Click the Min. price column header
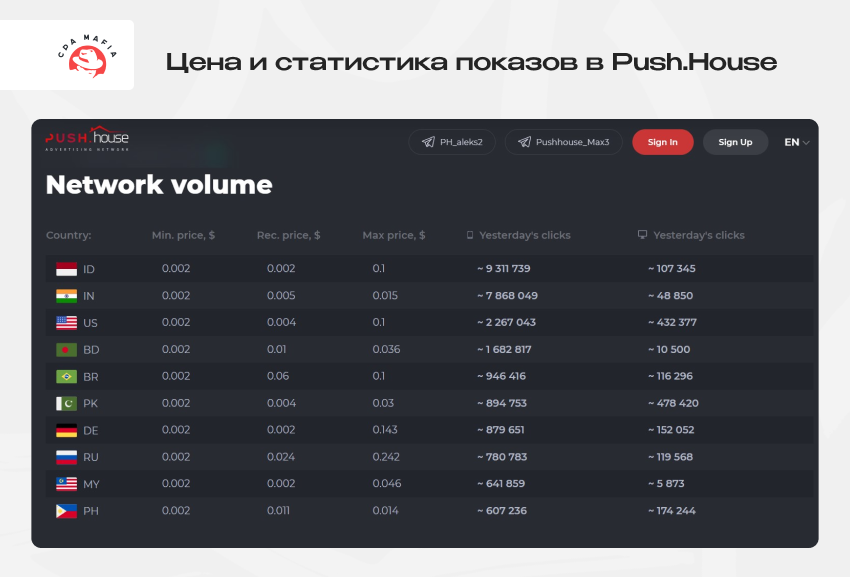850x577 pixels. 183,235
